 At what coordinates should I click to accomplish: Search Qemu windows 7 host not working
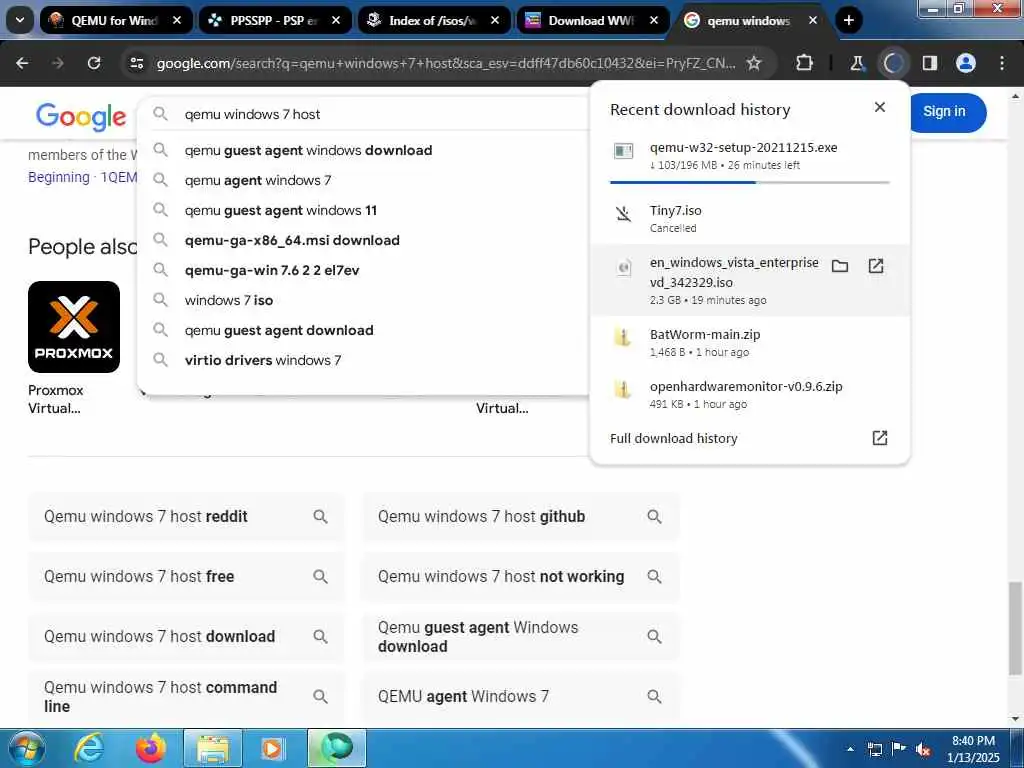coord(520,577)
